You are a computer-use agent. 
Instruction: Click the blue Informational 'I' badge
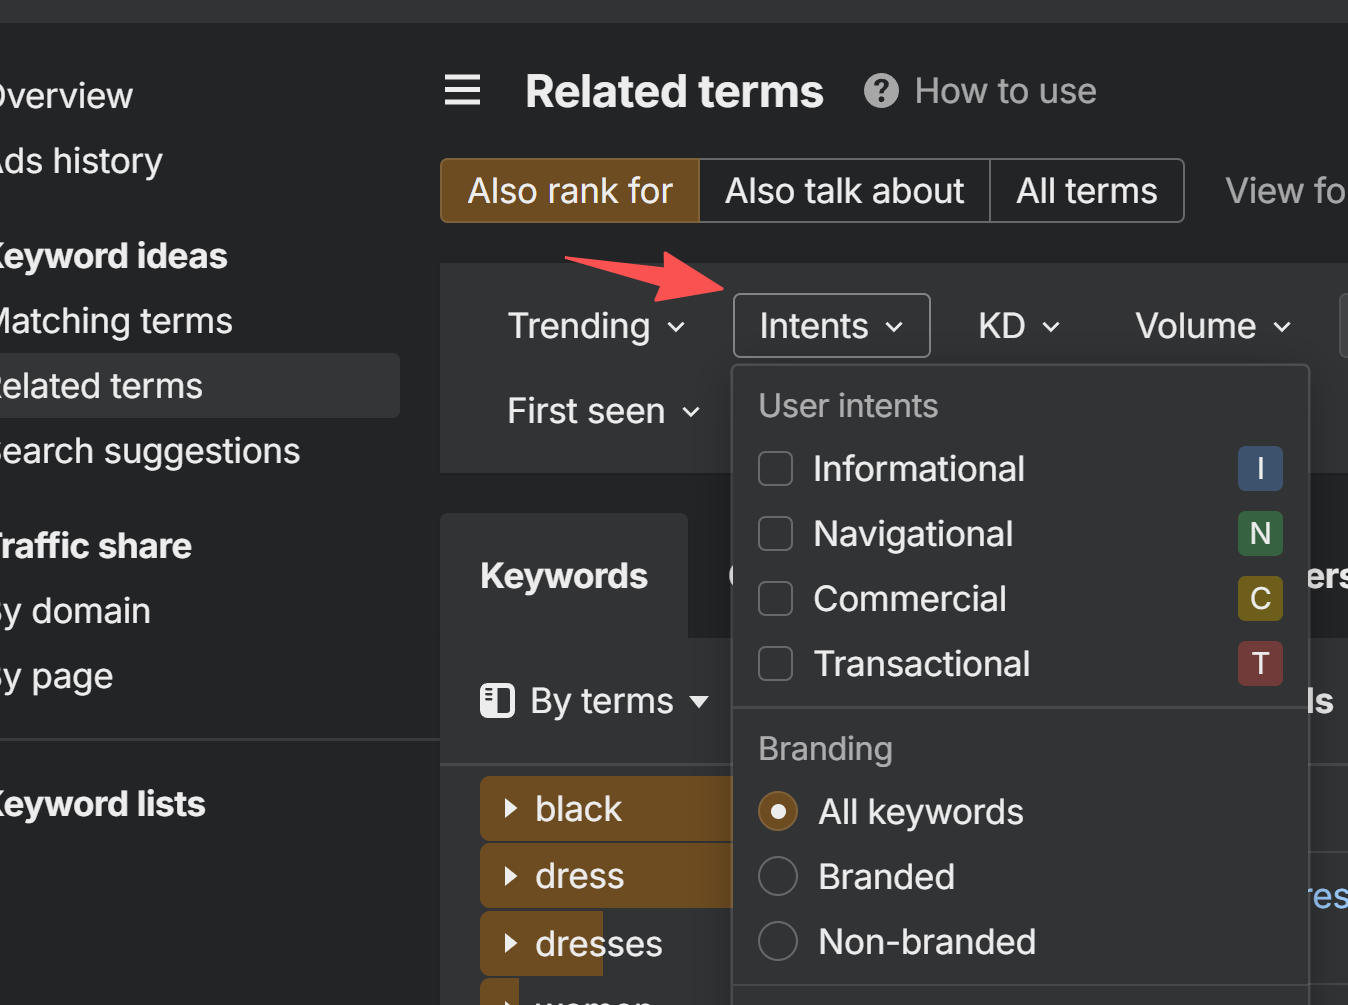coord(1259,469)
